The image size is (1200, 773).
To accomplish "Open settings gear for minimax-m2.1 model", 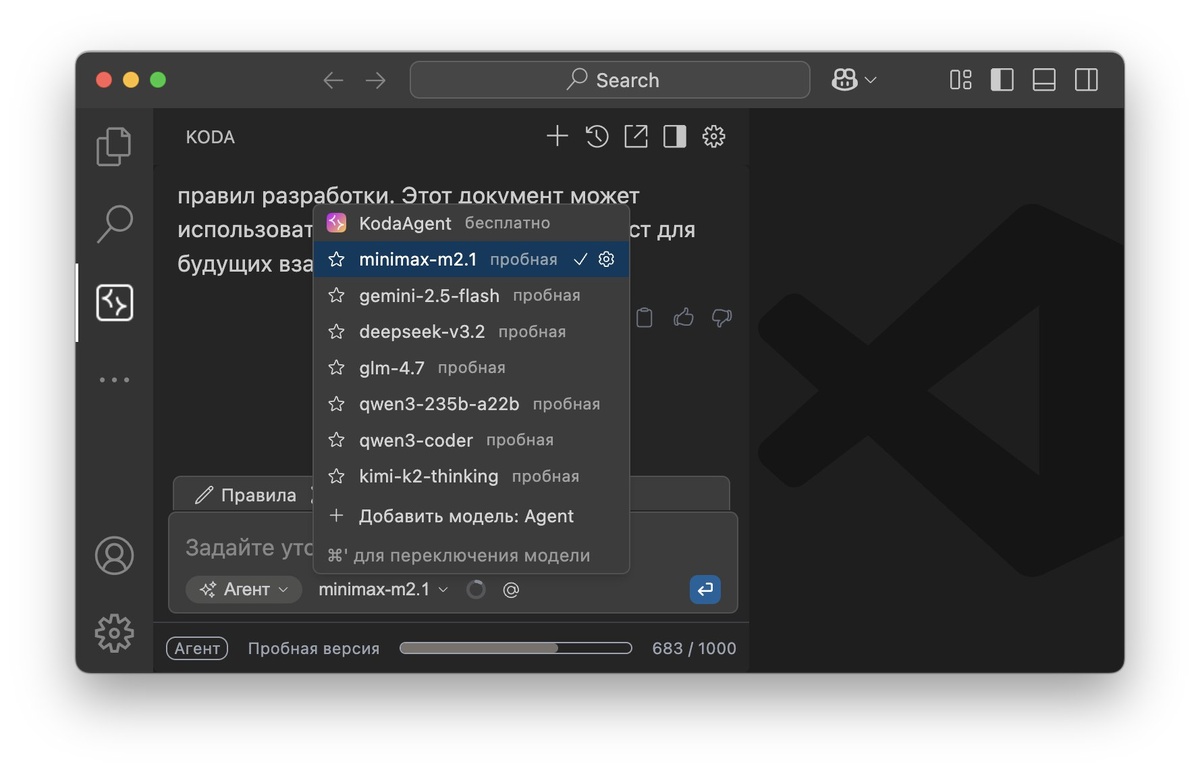I will pyautogui.click(x=606, y=259).
